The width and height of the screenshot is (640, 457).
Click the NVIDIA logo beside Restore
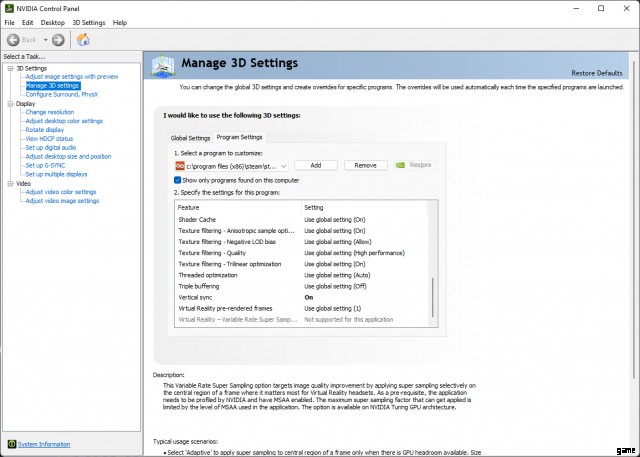400,165
